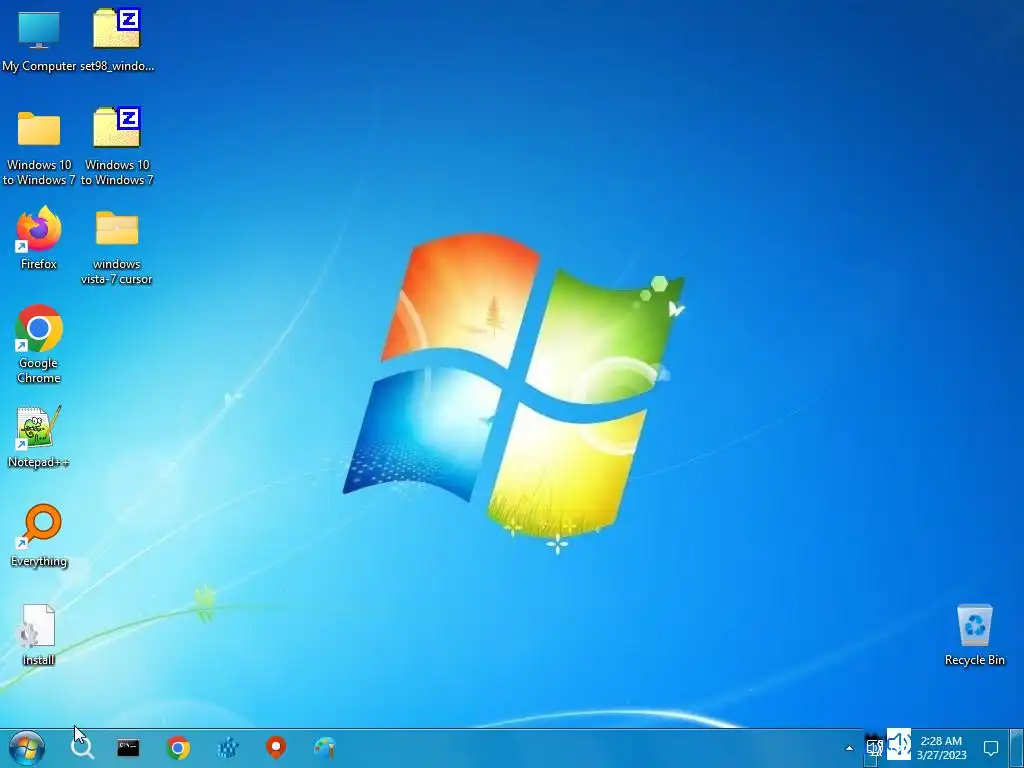The image size is (1024, 768).
Task: Open the My Computer desktop icon
Action: click(x=39, y=40)
